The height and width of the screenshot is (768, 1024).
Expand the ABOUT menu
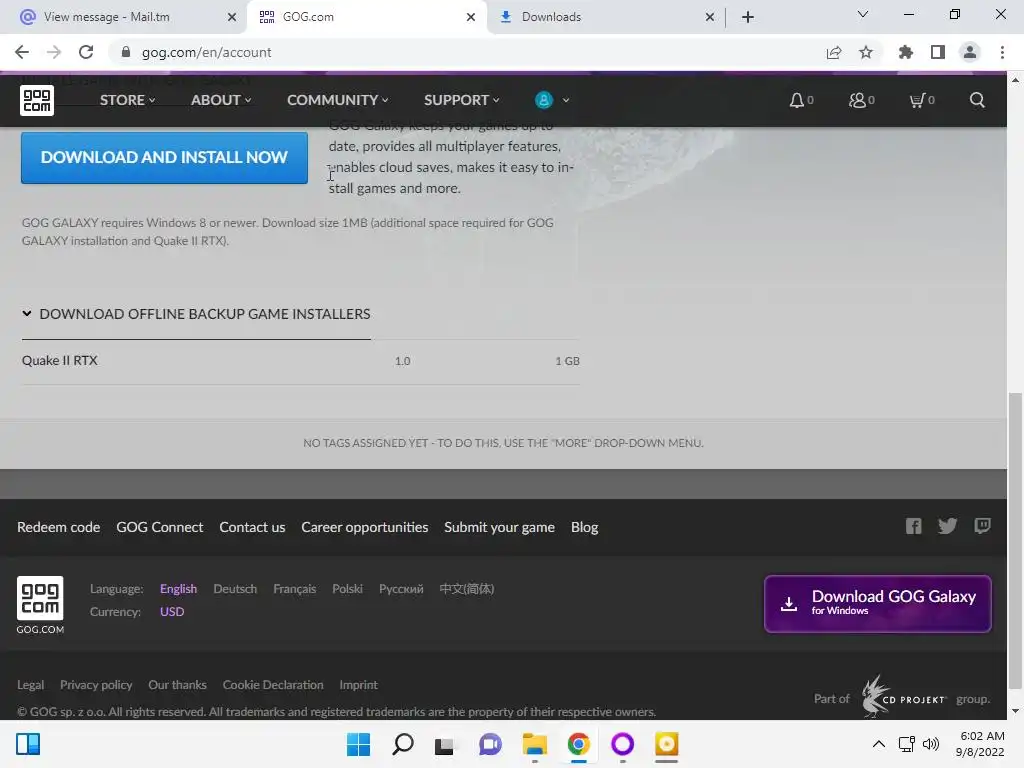[x=221, y=100]
